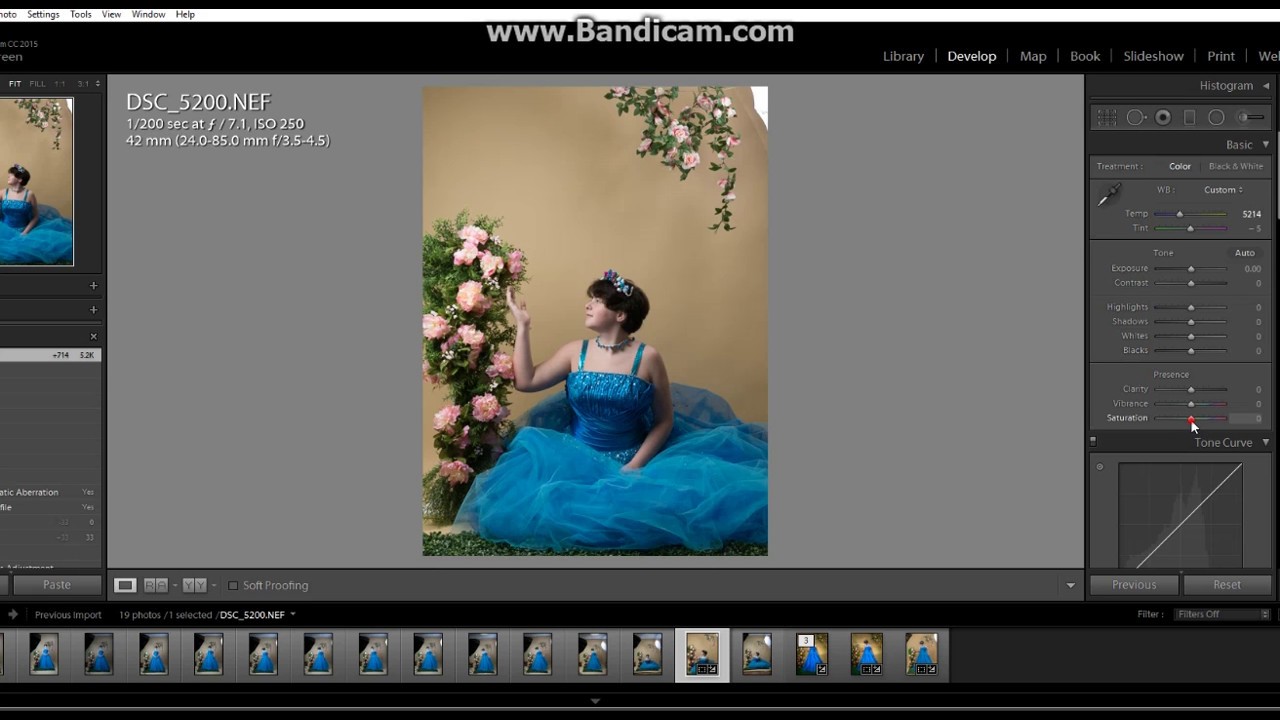Viewport: 1280px width, 720px height.
Task: Set navigator zoom to FIT
Action: tap(15, 84)
